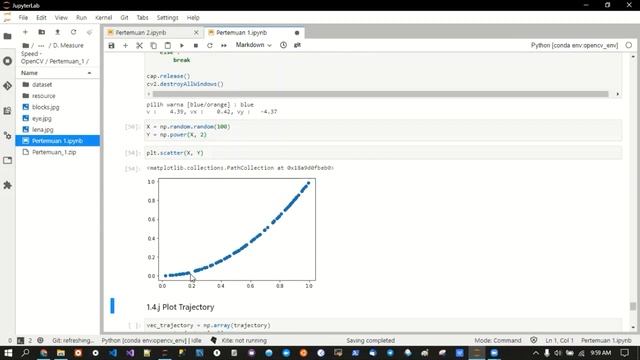Screen dimensions: 640x360
Task: Open the Tabs menu
Action: 142,18
